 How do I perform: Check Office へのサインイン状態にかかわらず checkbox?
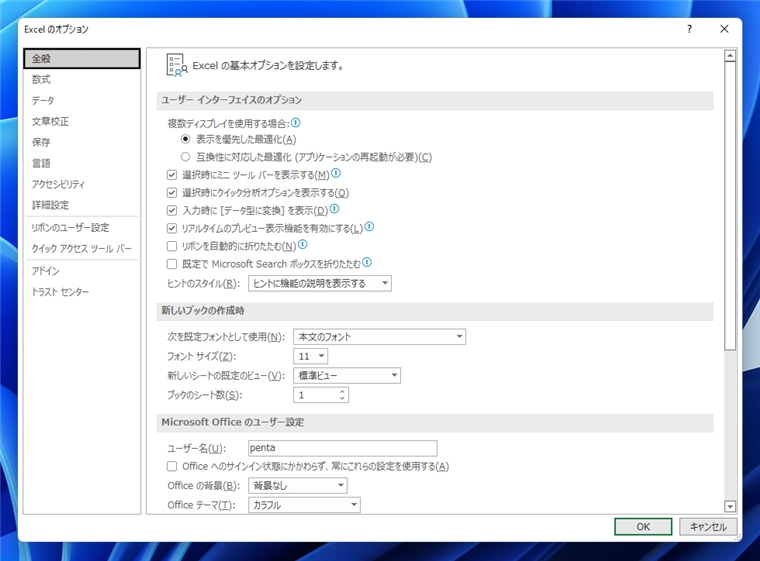point(172,466)
